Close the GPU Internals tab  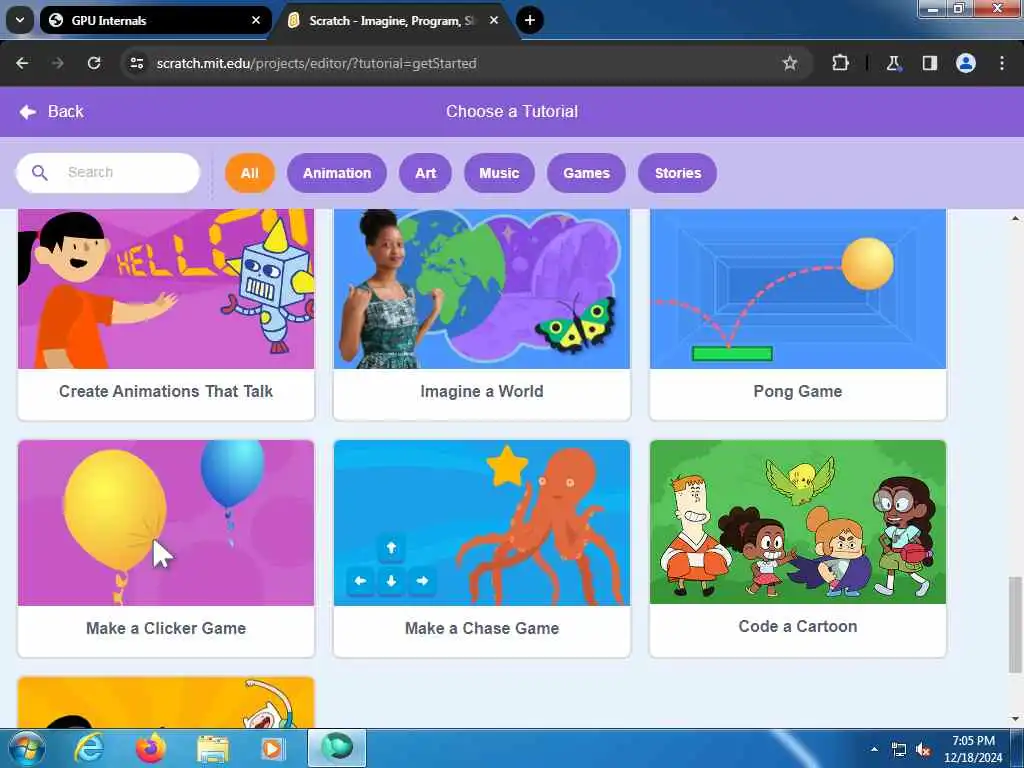click(x=256, y=20)
